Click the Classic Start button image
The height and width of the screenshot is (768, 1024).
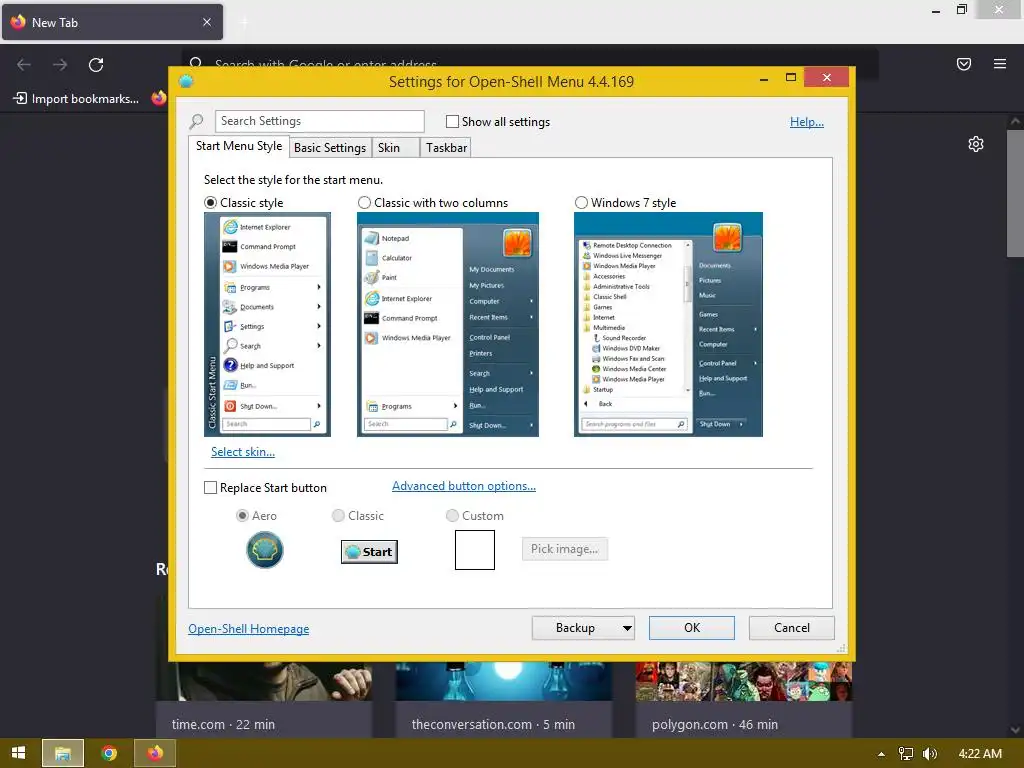pyautogui.click(x=369, y=552)
